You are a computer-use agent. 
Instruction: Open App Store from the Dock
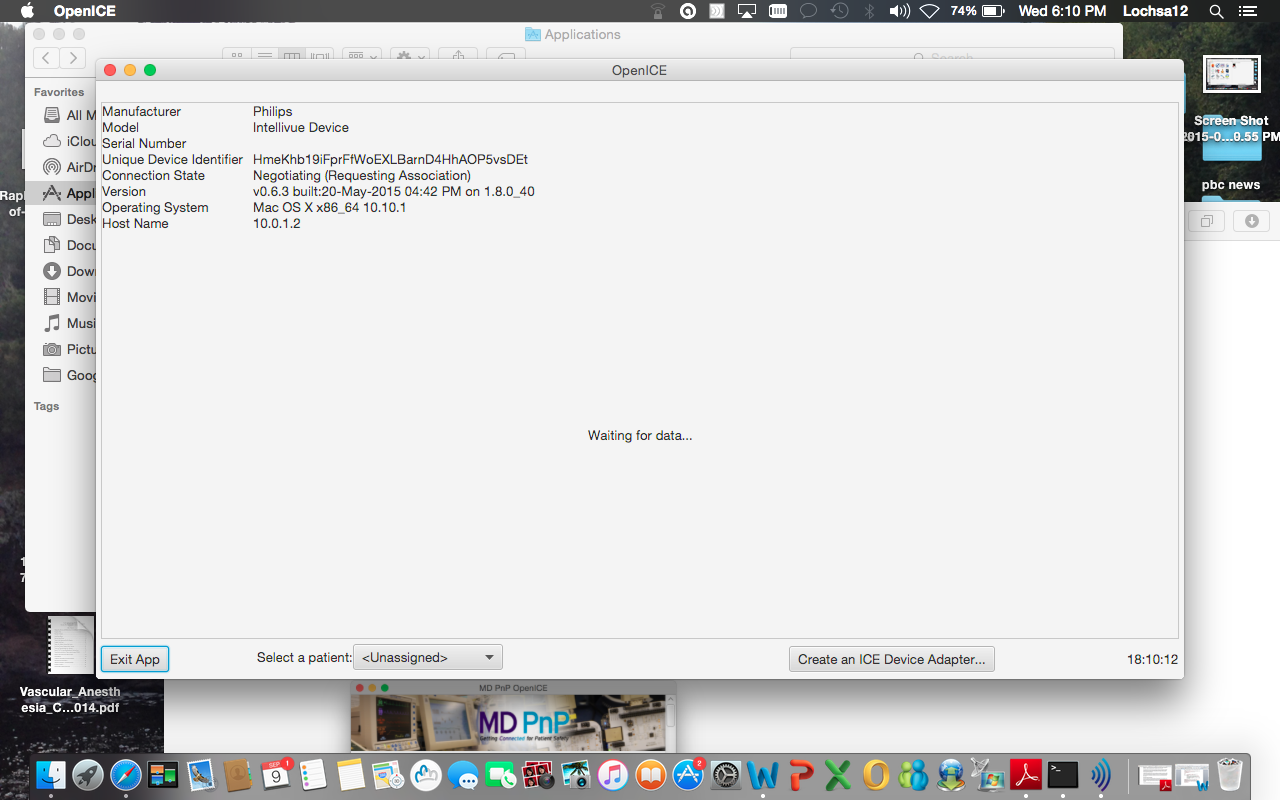[x=688, y=774]
